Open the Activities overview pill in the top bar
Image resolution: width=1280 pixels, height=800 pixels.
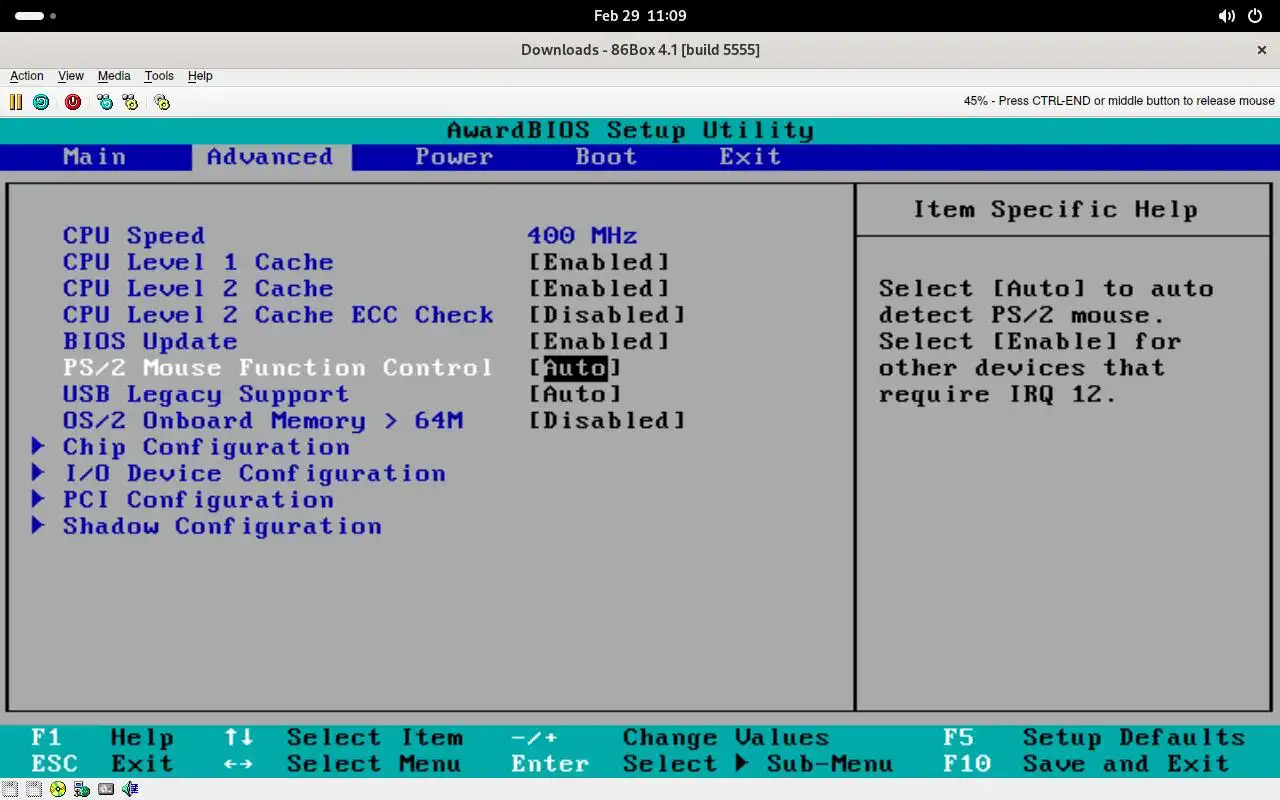35,16
